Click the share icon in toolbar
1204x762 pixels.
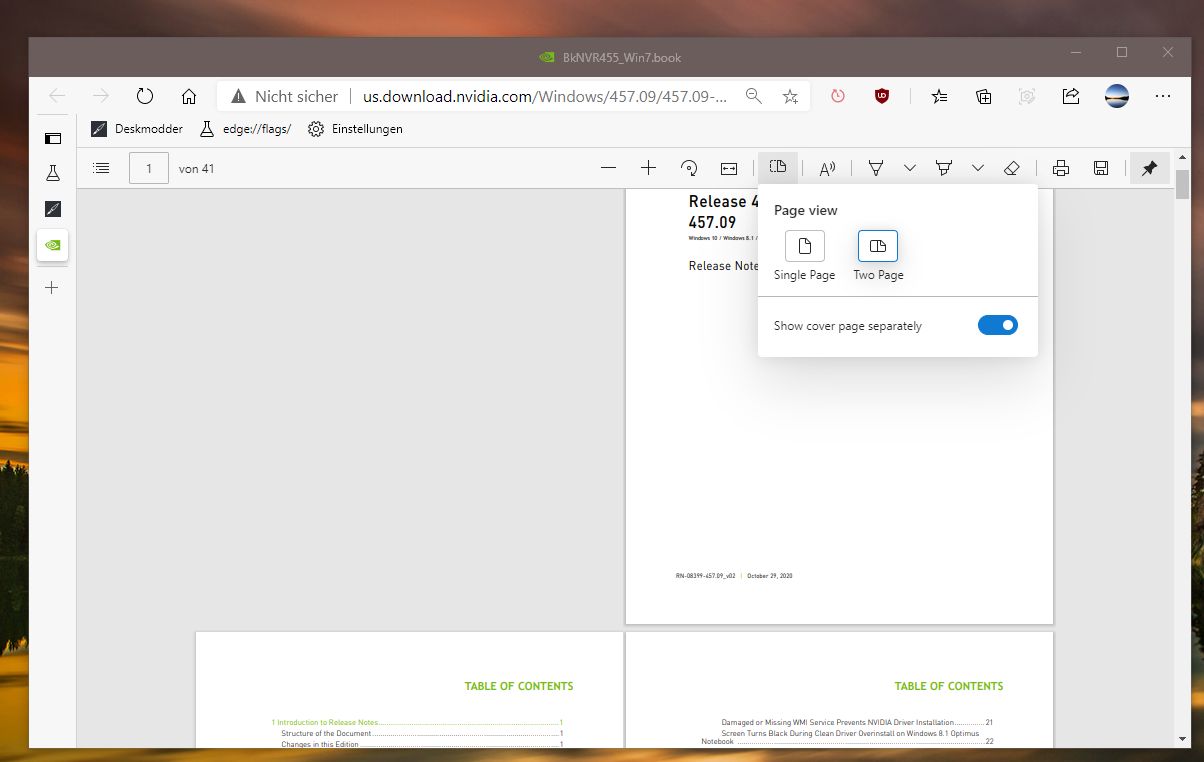[x=1071, y=96]
